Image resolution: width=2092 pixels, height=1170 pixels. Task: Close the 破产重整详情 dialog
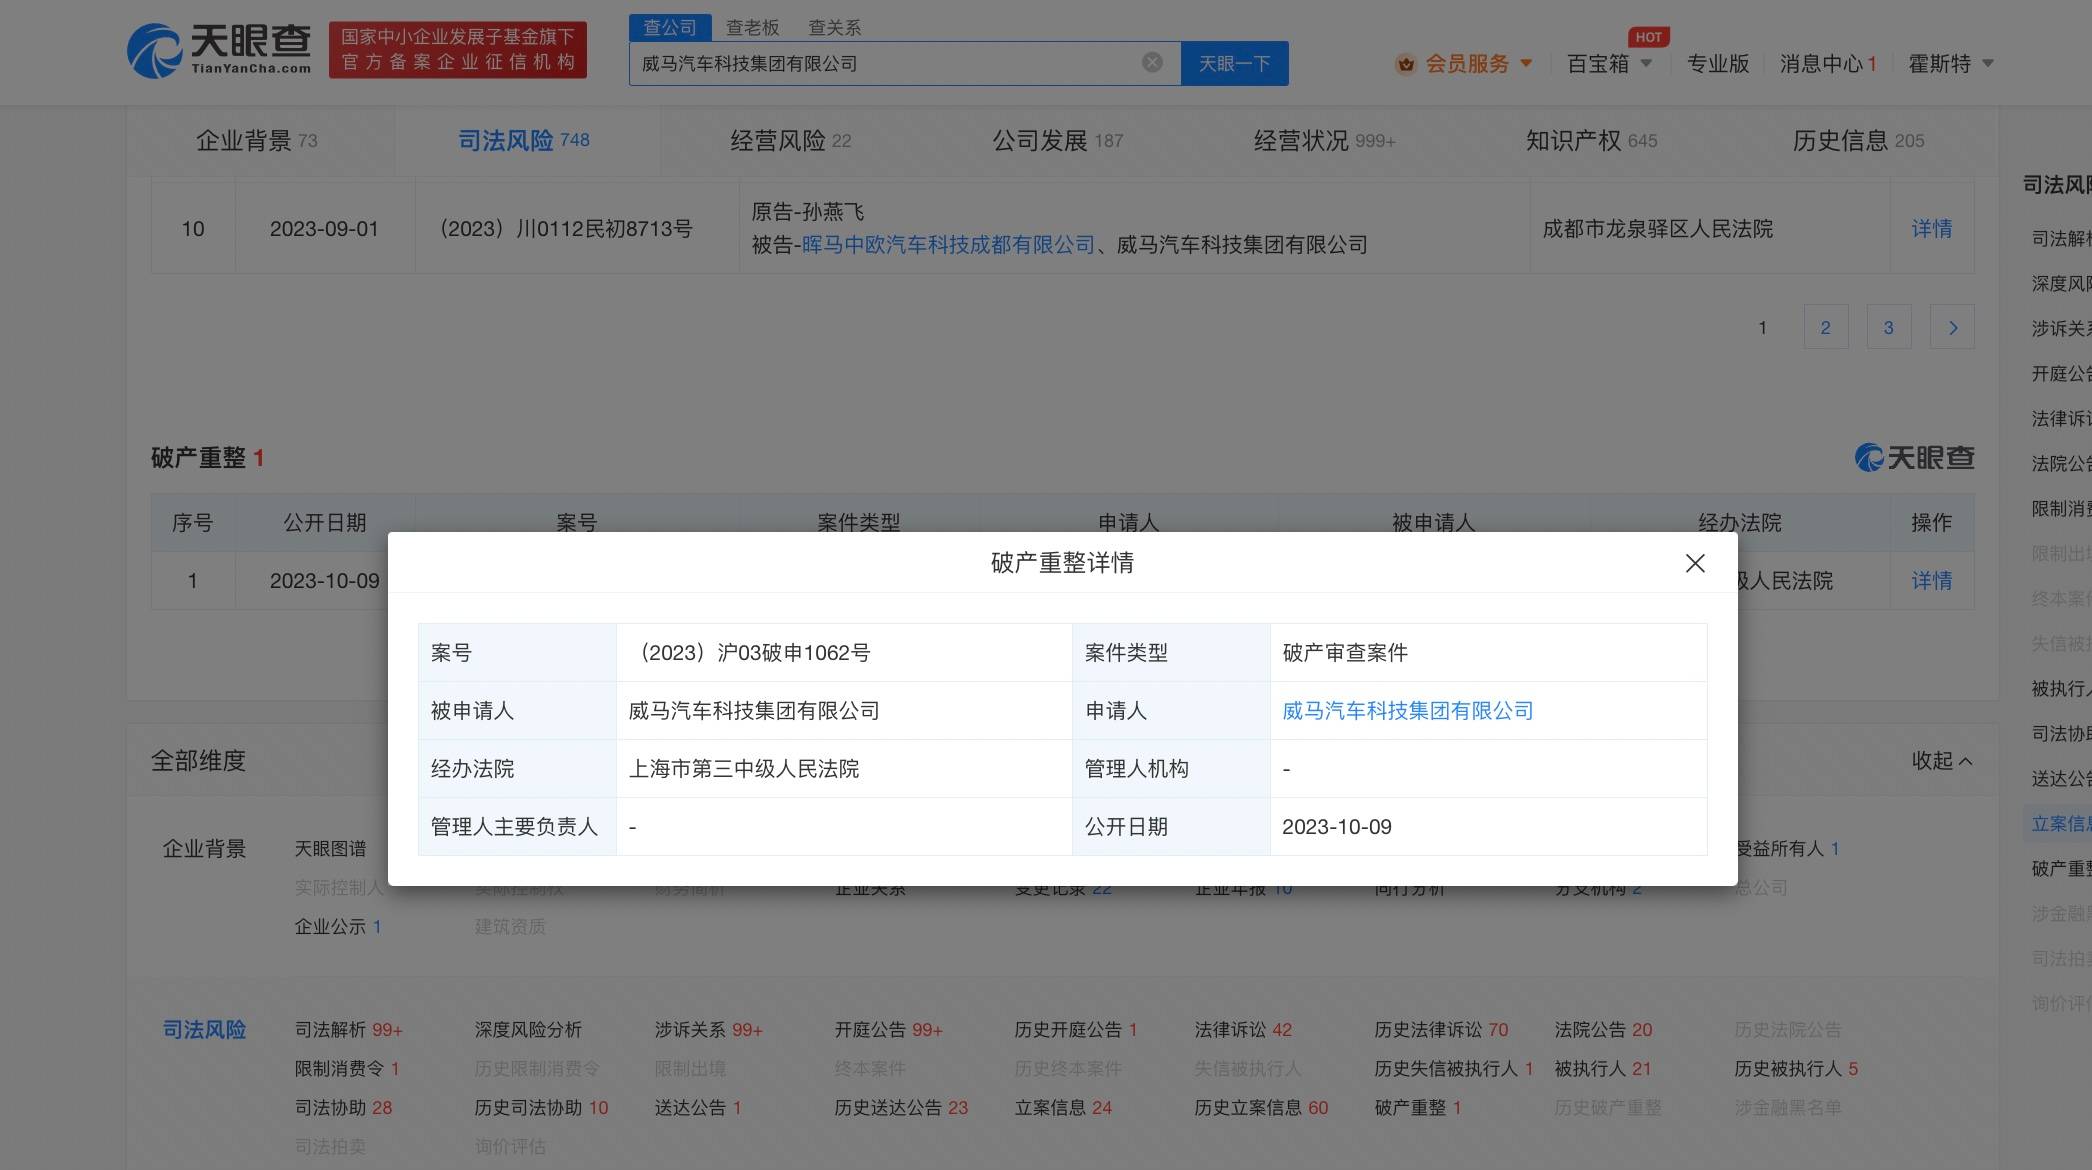pos(1695,563)
